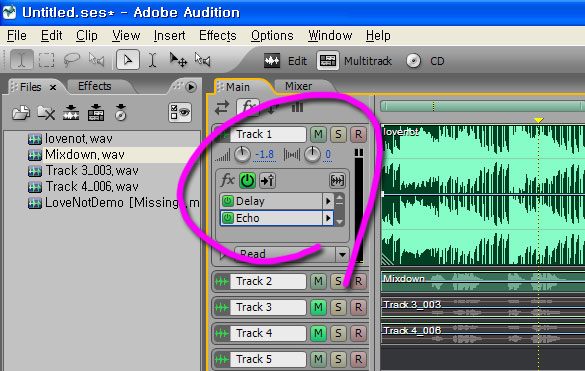Click the Import File folder icon

pyautogui.click(x=21, y=113)
